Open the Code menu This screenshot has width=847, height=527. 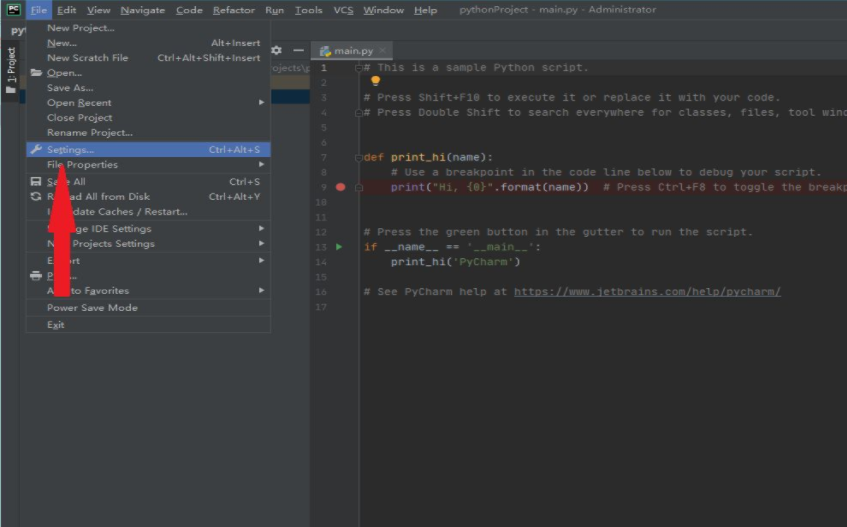(189, 10)
